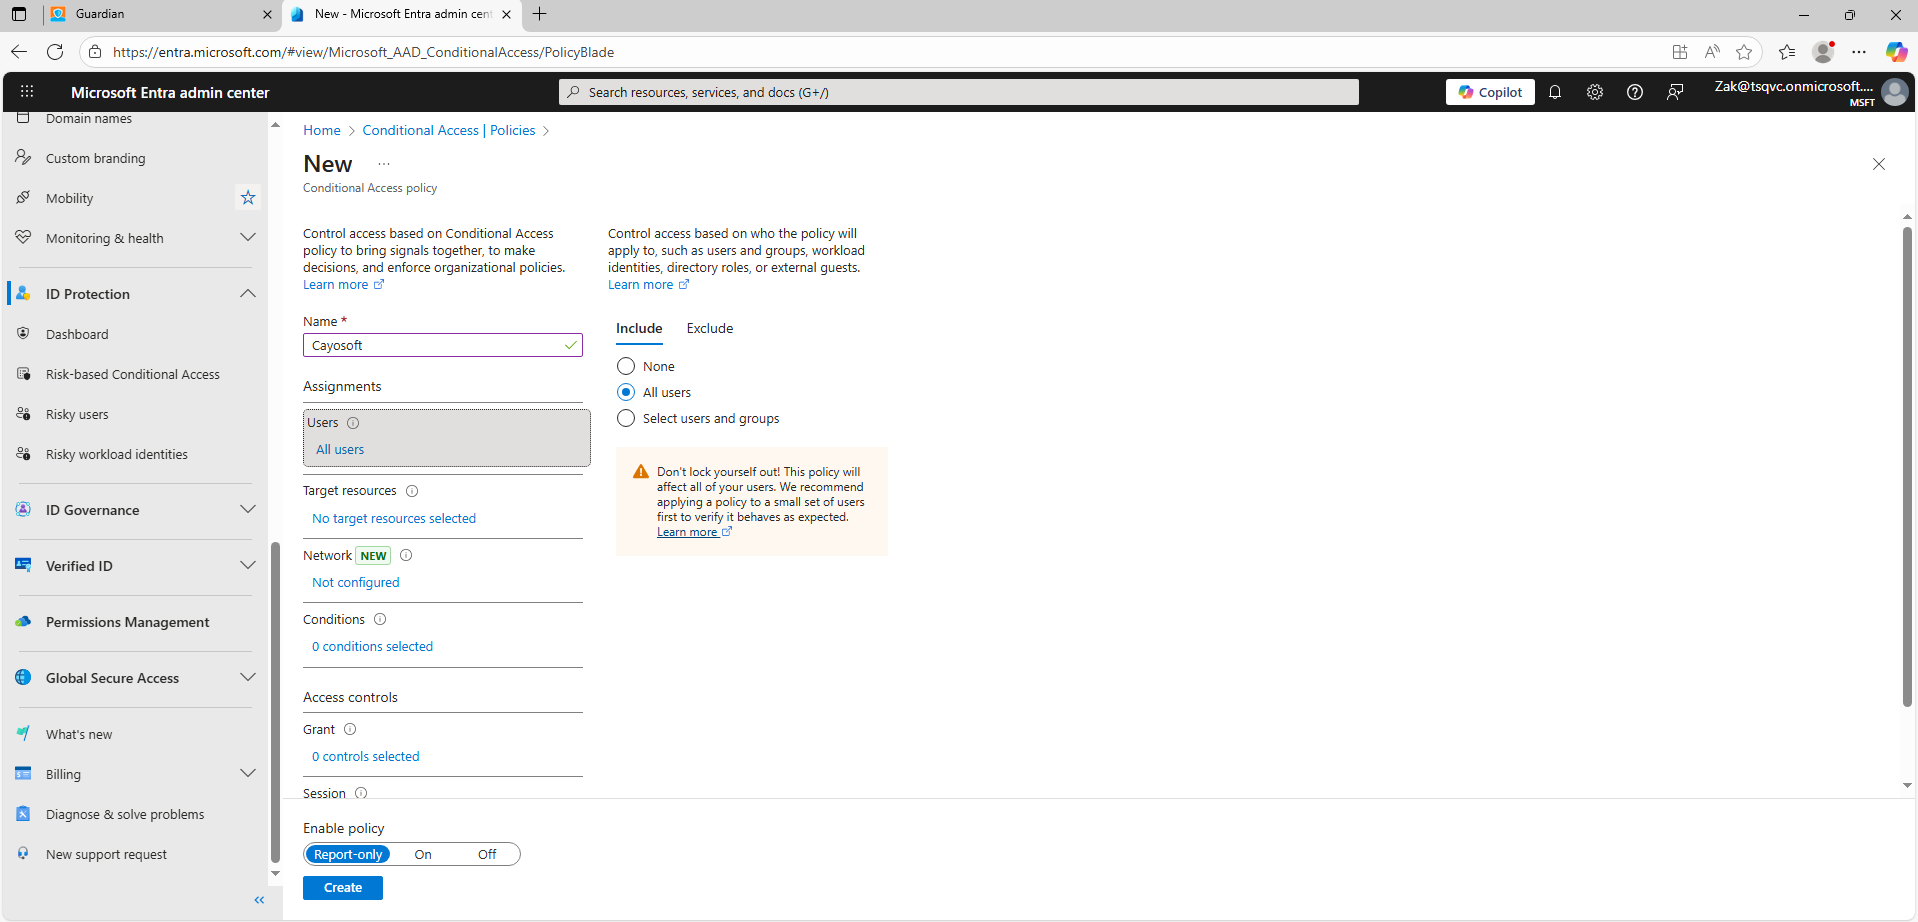The image size is (1918, 922).
Task: Click the Create button
Action: pyautogui.click(x=343, y=888)
